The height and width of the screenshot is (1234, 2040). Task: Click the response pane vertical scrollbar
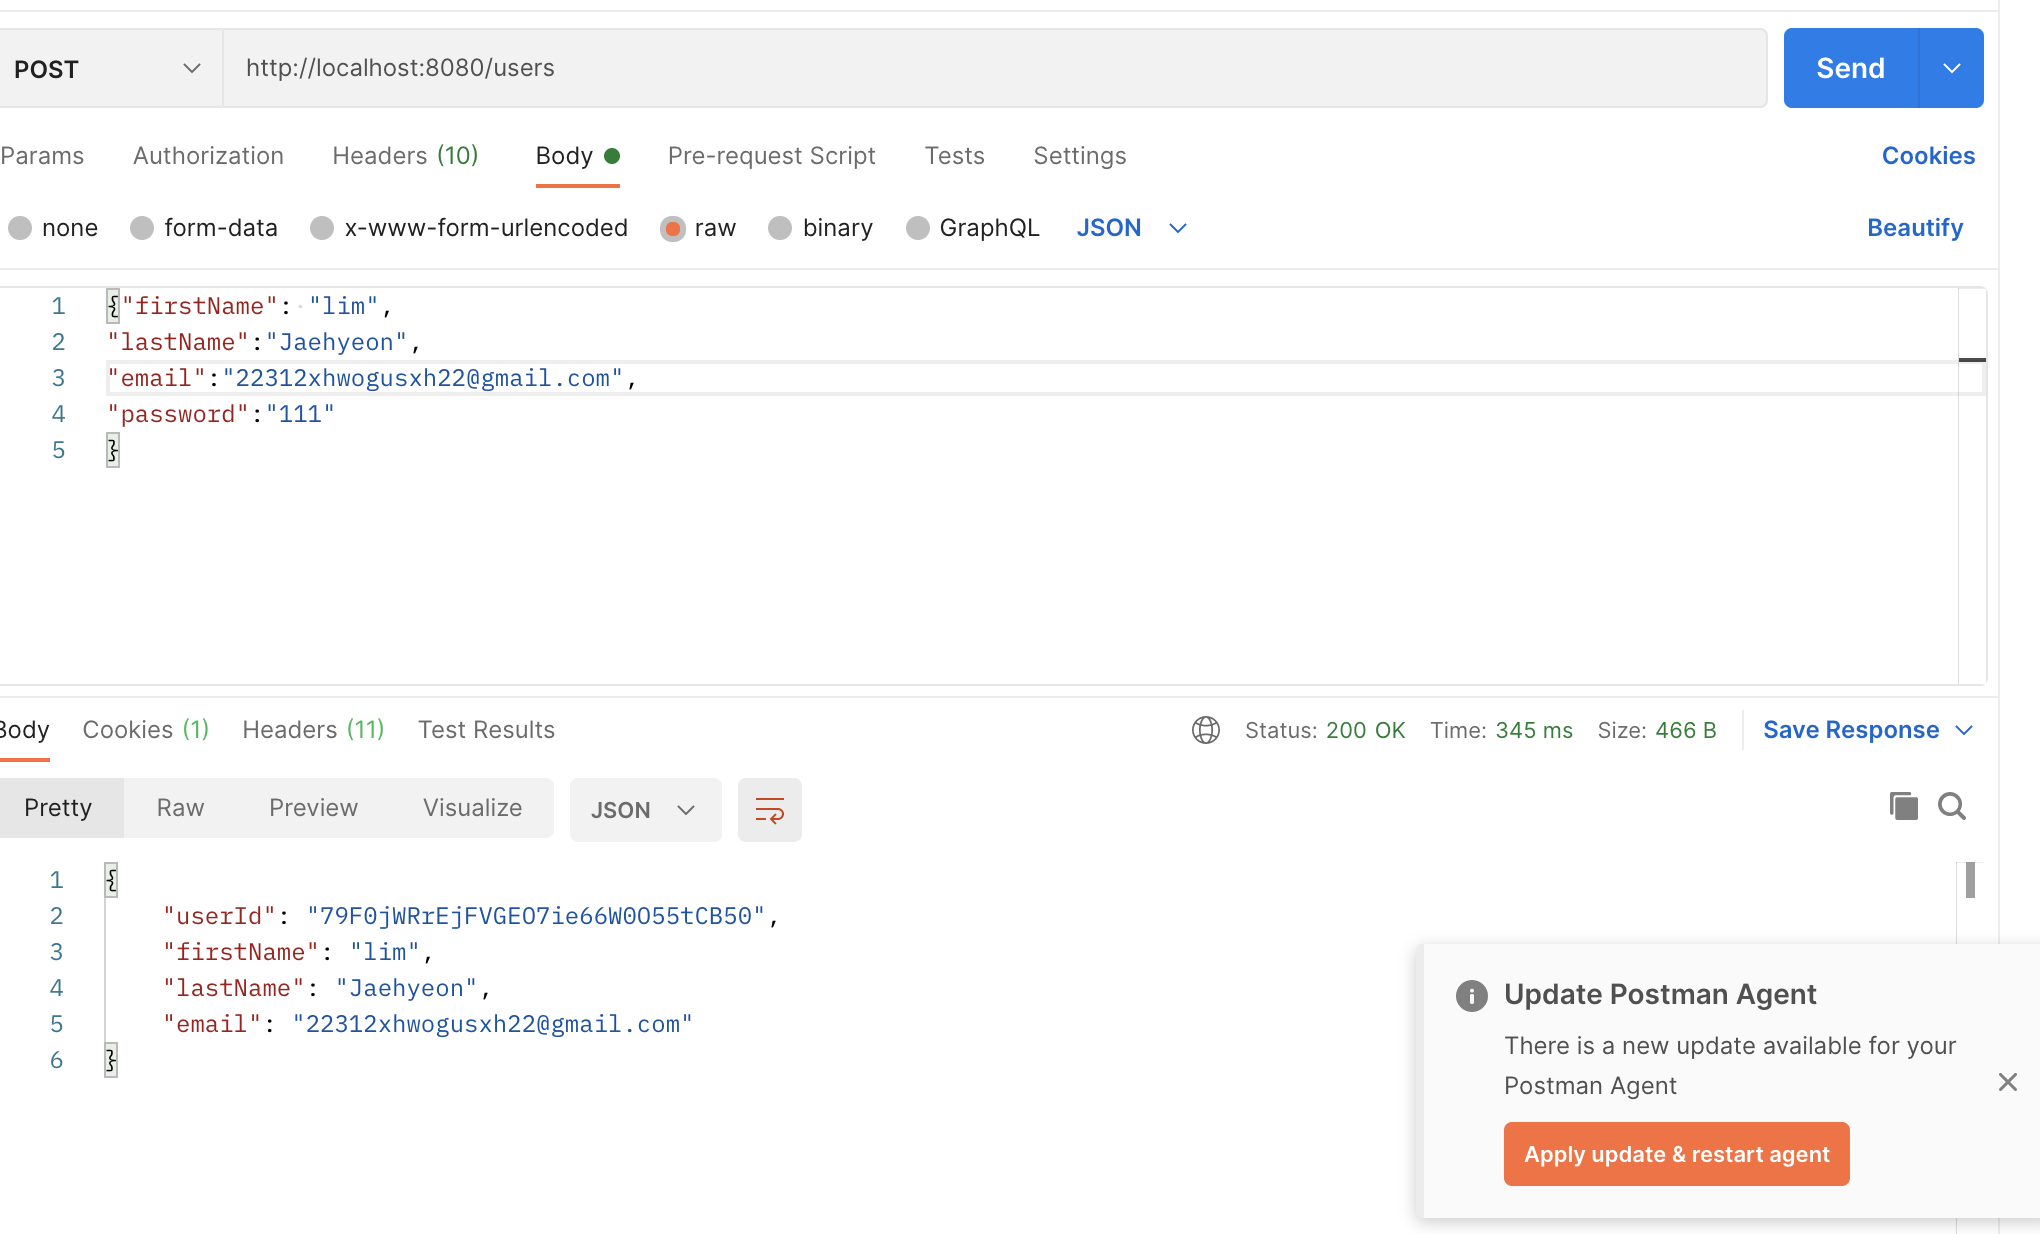tap(1969, 881)
